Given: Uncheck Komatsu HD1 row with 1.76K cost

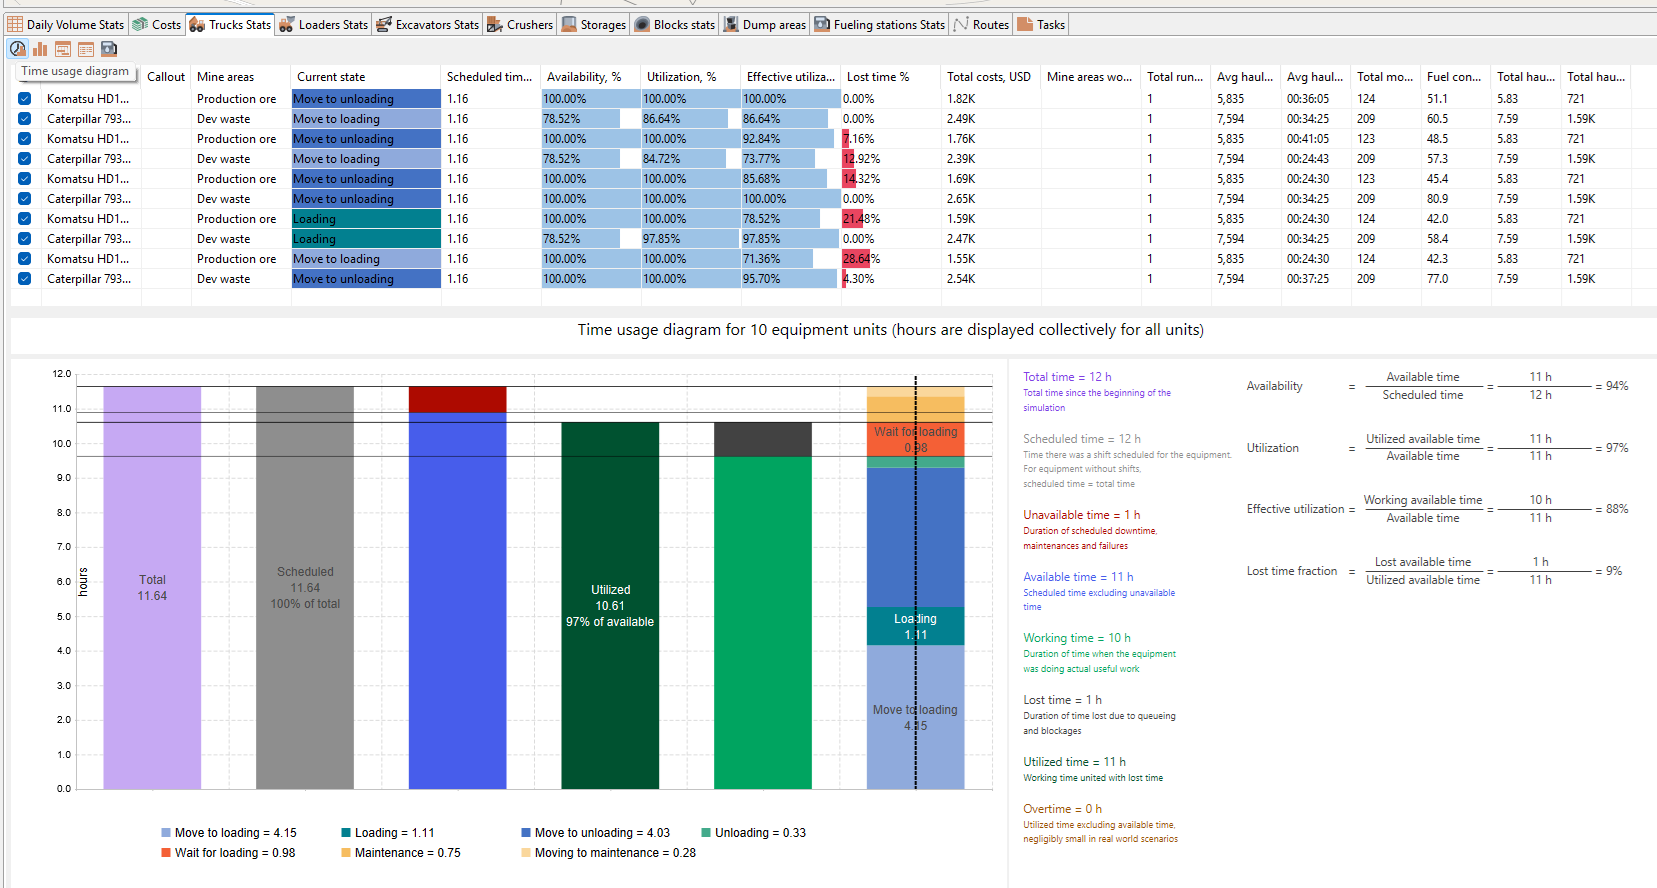Looking at the screenshot, I should tap(24, 139).
